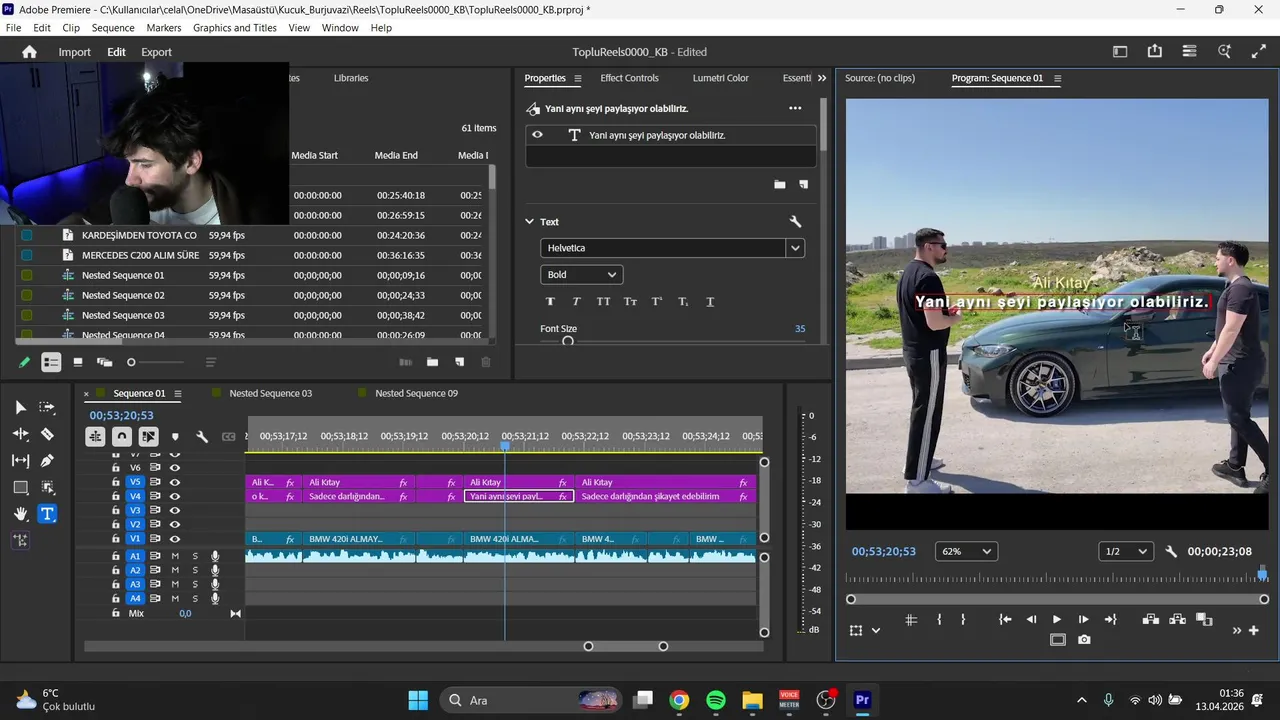
Task: Mute audio track A1
Action: (x=175, y=556)
